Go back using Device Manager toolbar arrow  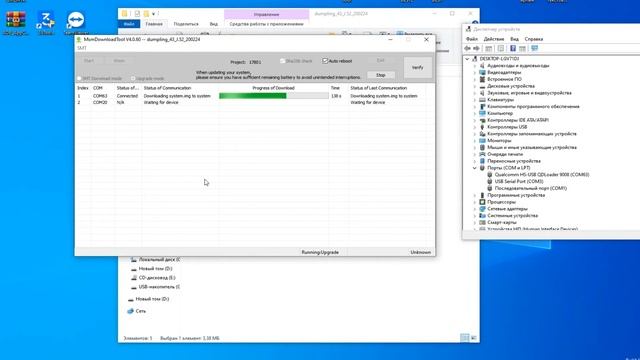pos(468,48)
